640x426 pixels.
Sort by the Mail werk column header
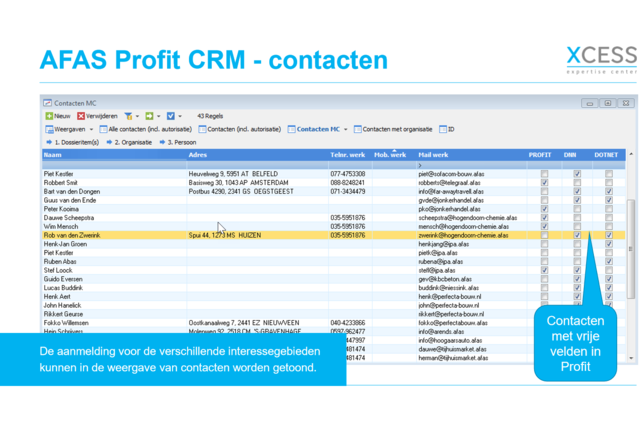click(471, 155)
